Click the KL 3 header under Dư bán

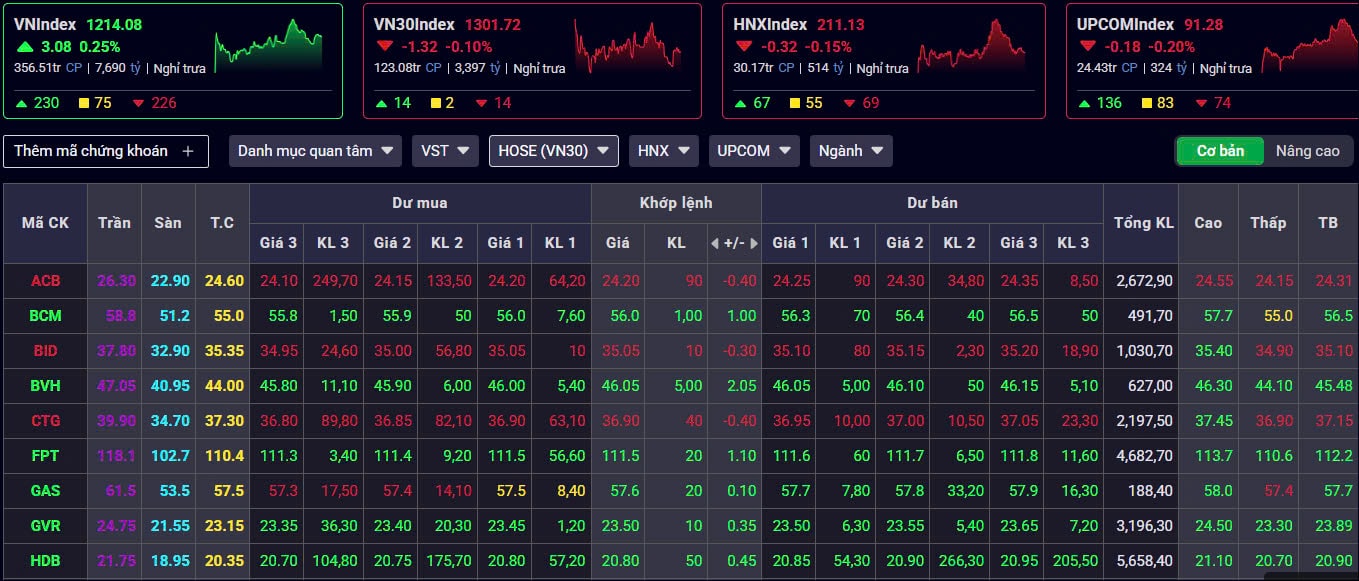1073,243
